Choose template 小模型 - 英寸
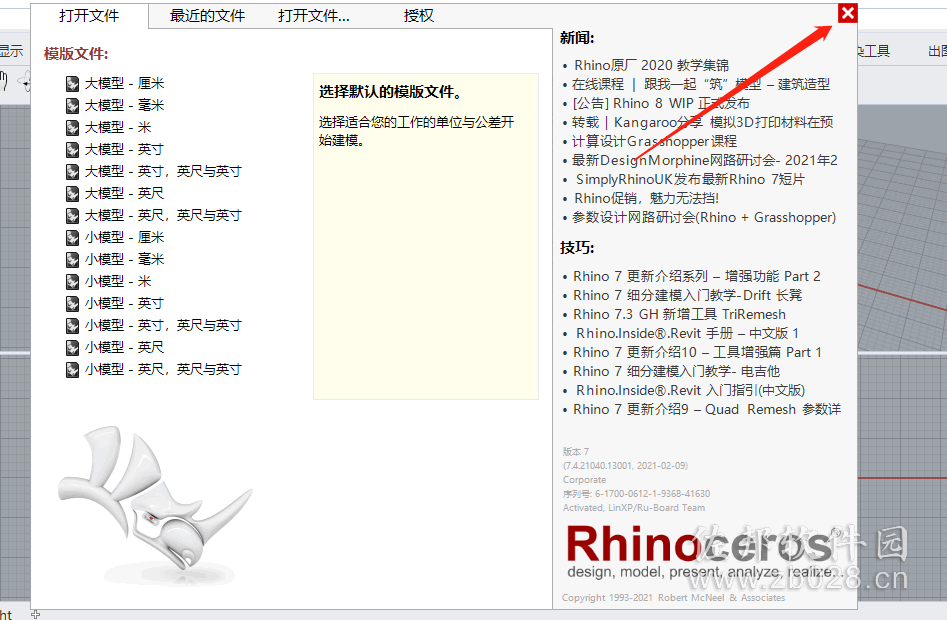This screenshot has width=947, height=620. 124,303
